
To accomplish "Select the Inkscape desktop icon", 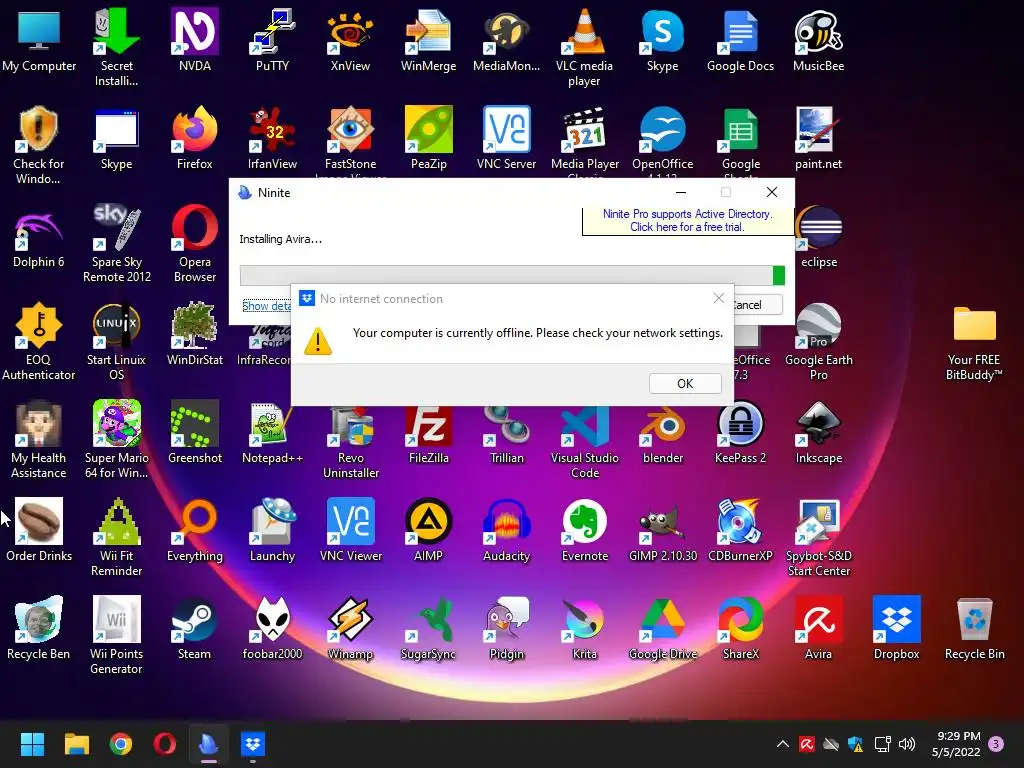I will click(818, 432).
